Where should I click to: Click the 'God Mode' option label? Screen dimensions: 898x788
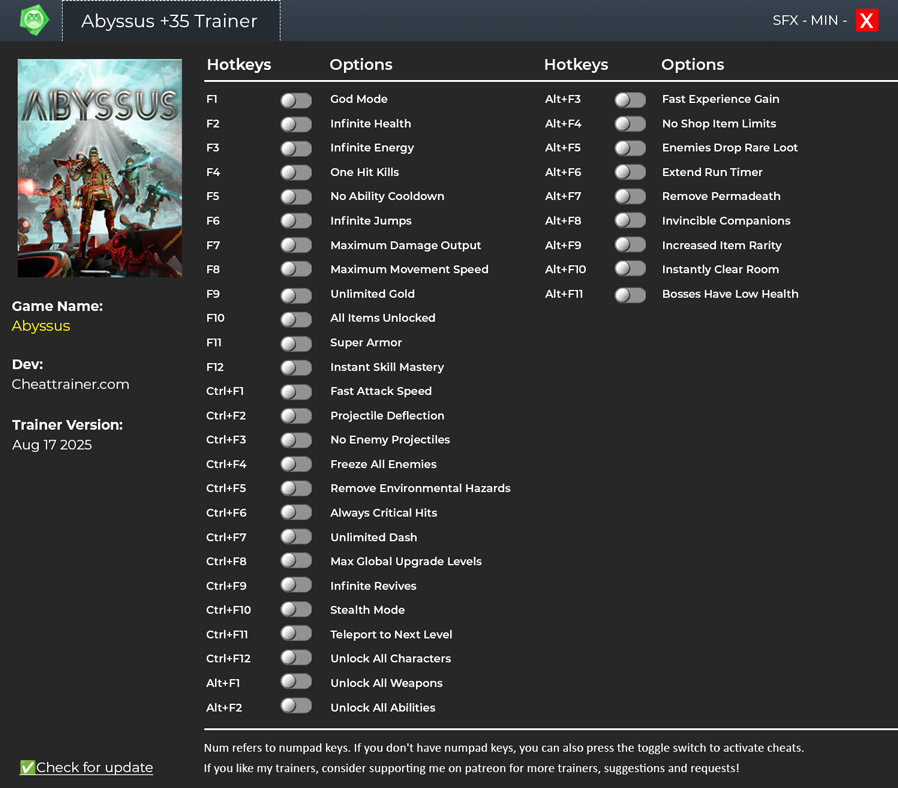359,99
